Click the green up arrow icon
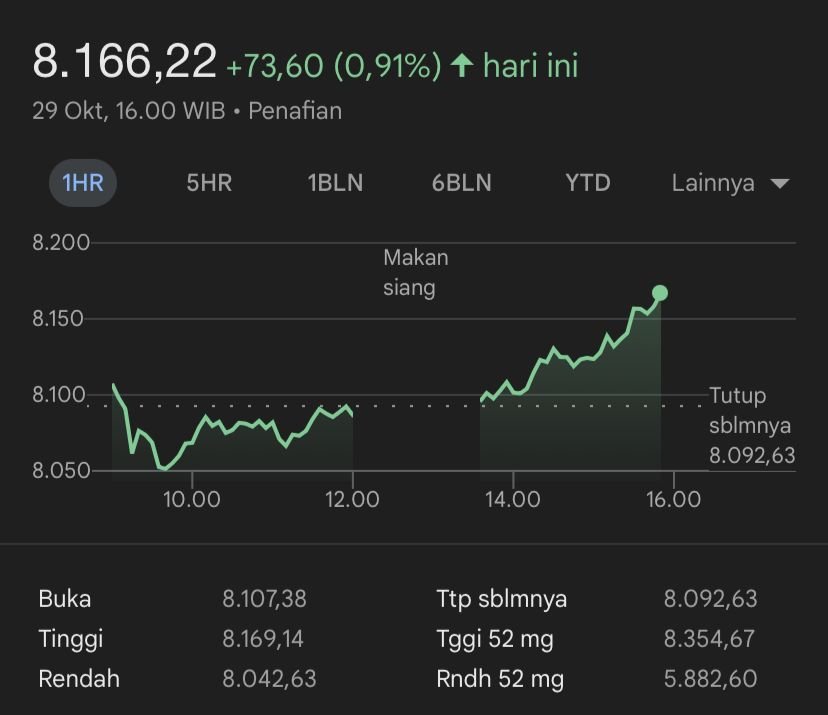 pos(461,66)
